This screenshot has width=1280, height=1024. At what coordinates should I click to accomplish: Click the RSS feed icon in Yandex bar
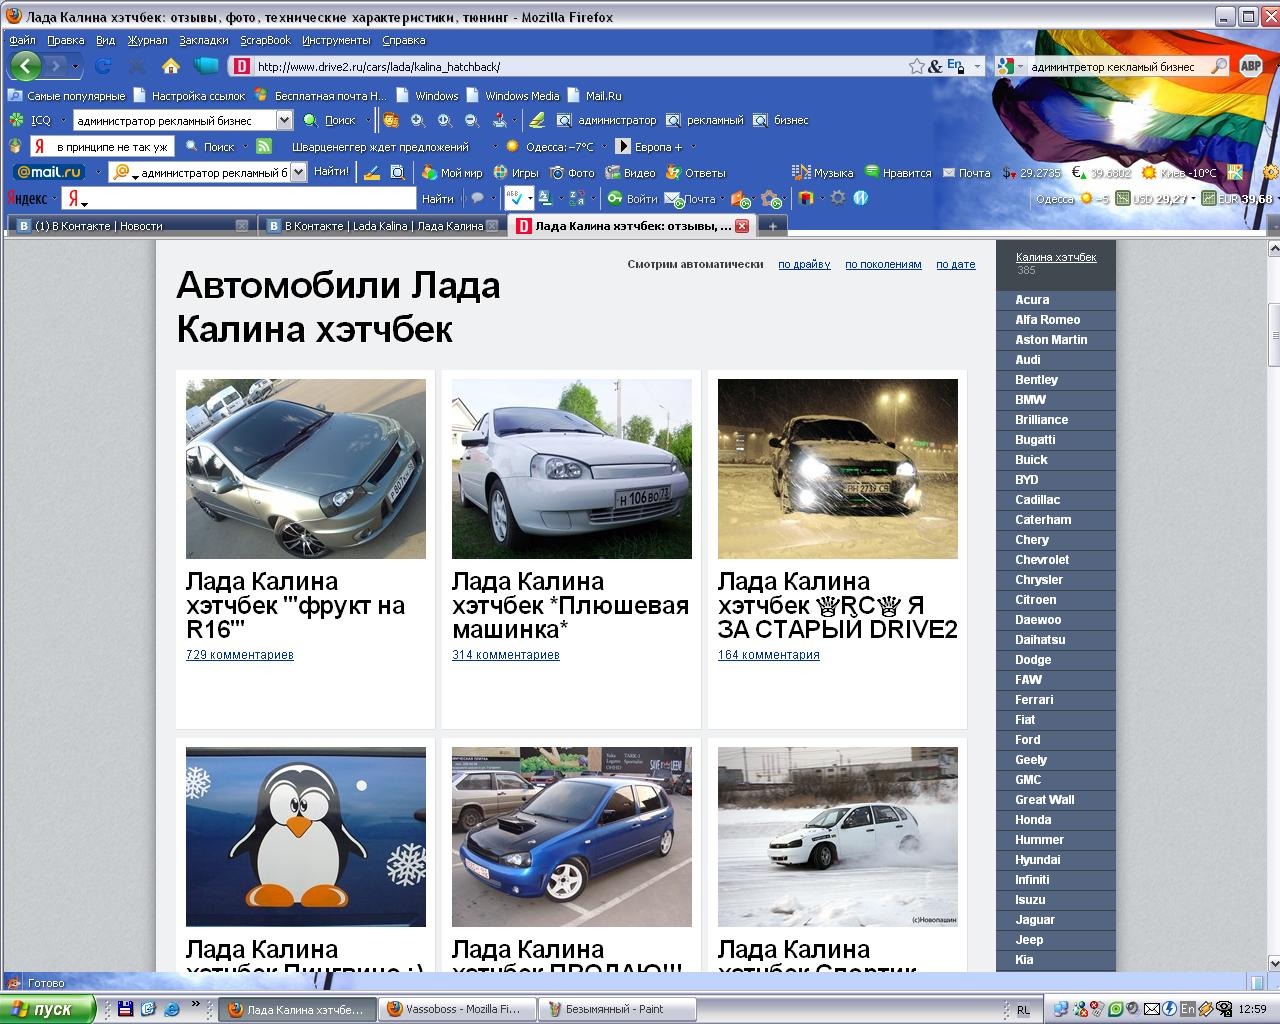264,146
